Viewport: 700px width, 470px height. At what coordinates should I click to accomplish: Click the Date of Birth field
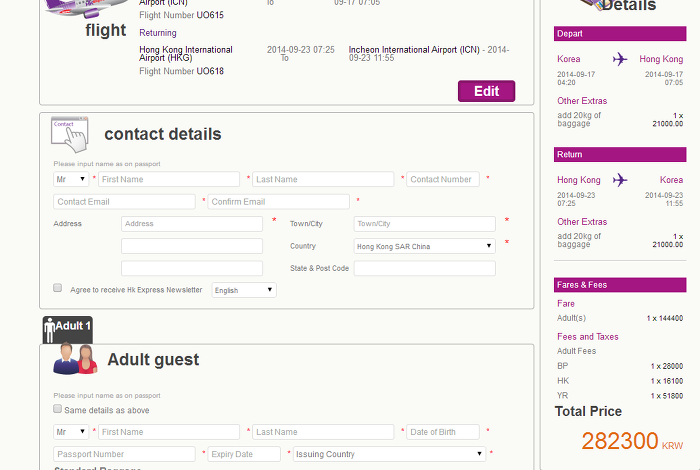pyautogui.click(x=442, y=432)
